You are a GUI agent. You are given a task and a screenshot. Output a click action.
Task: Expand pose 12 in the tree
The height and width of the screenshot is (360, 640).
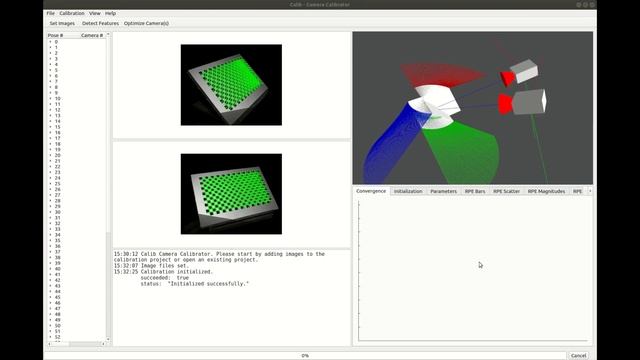[x=50, y=110]
